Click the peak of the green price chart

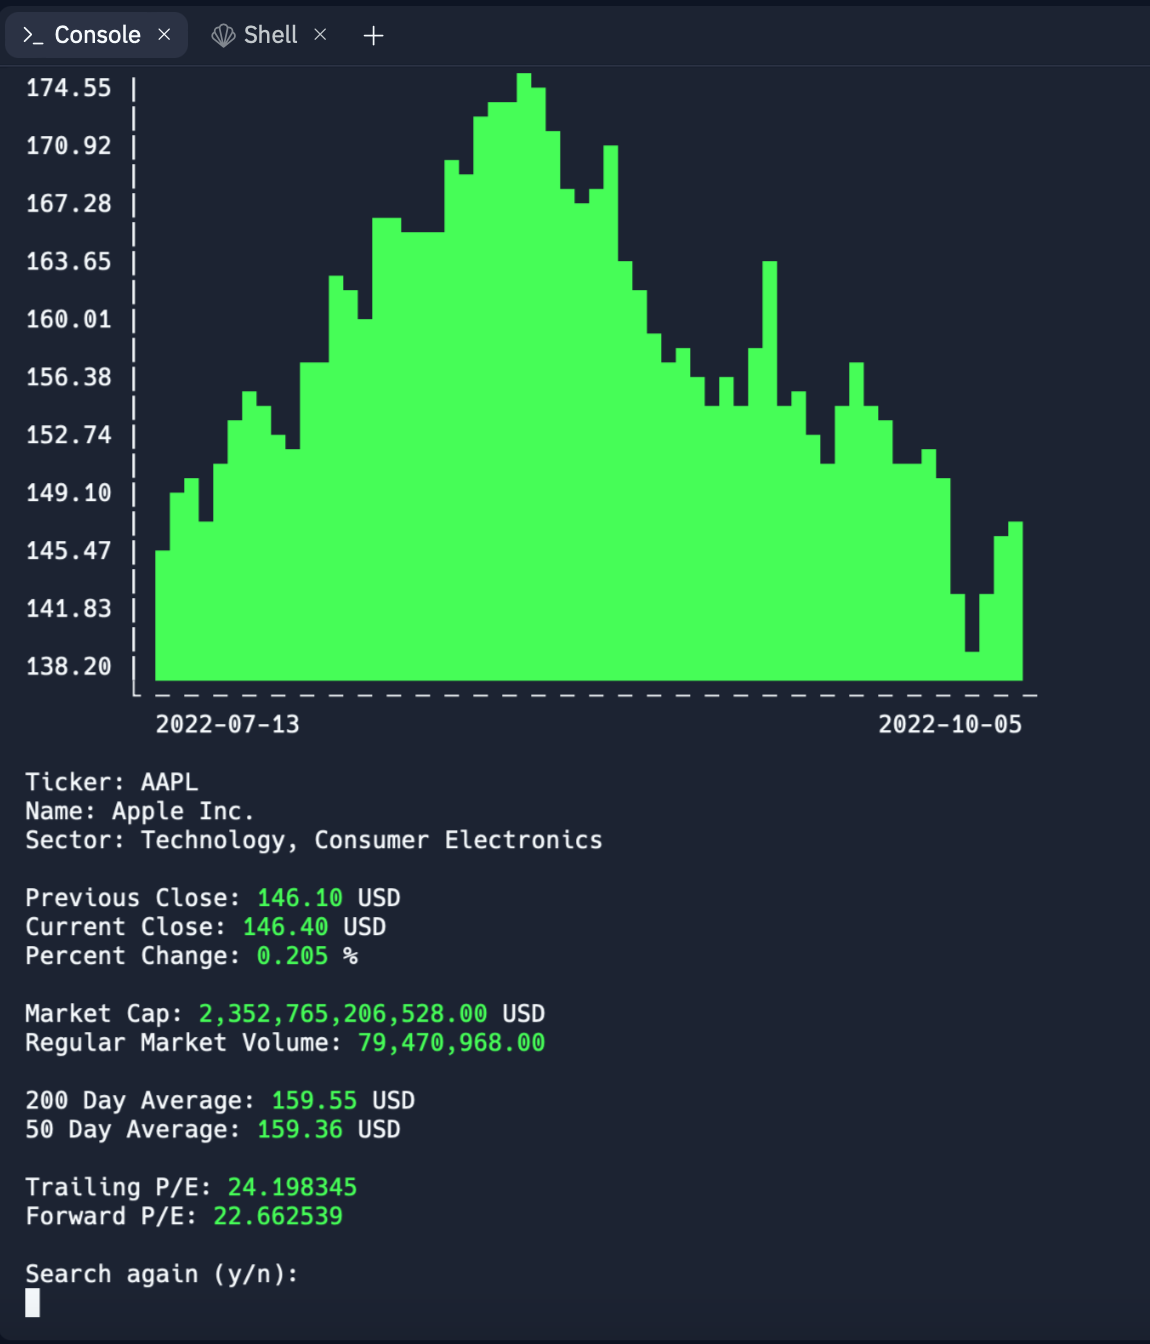pyautogui.click(x=524, y=85)
